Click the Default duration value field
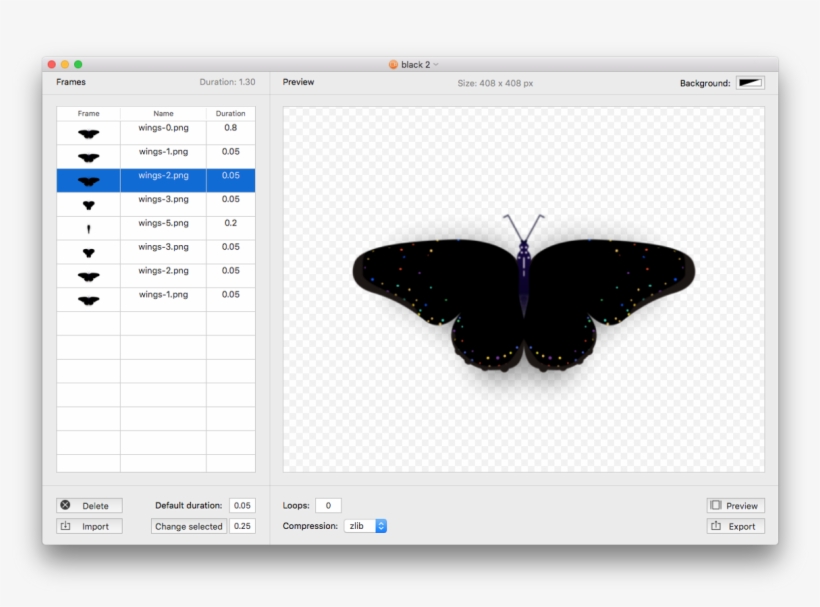The width and height of the screenshot is (820, 607). [x=243, y=505]
